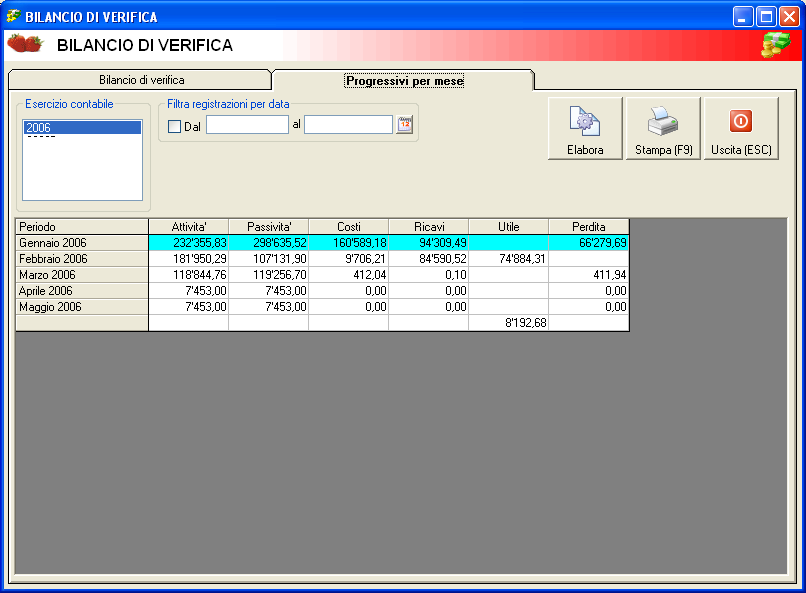Select the Progressivi per mese tab
This screenshot has width=806, height=593.
point(405,81)
